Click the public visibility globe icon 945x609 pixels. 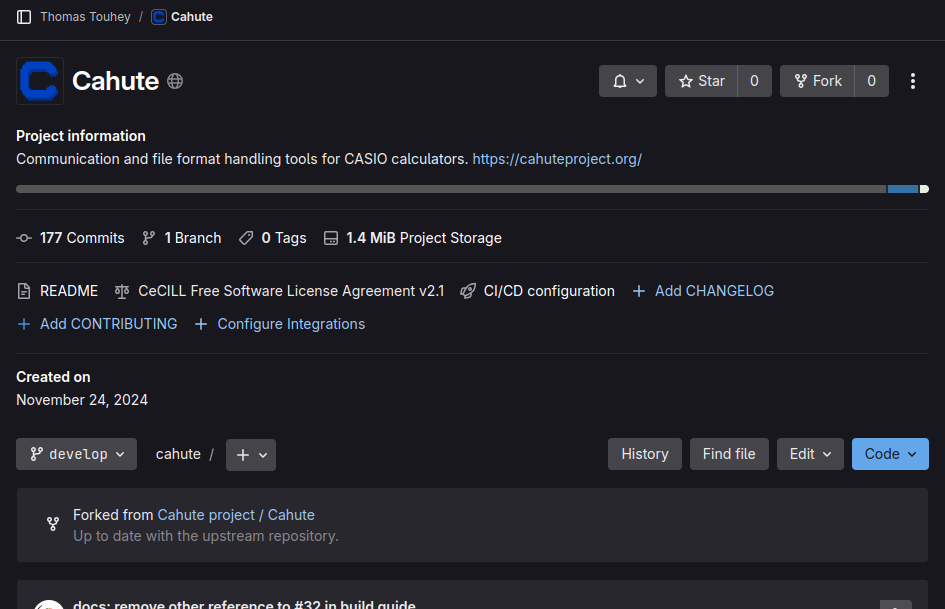(x=175, y=81)
